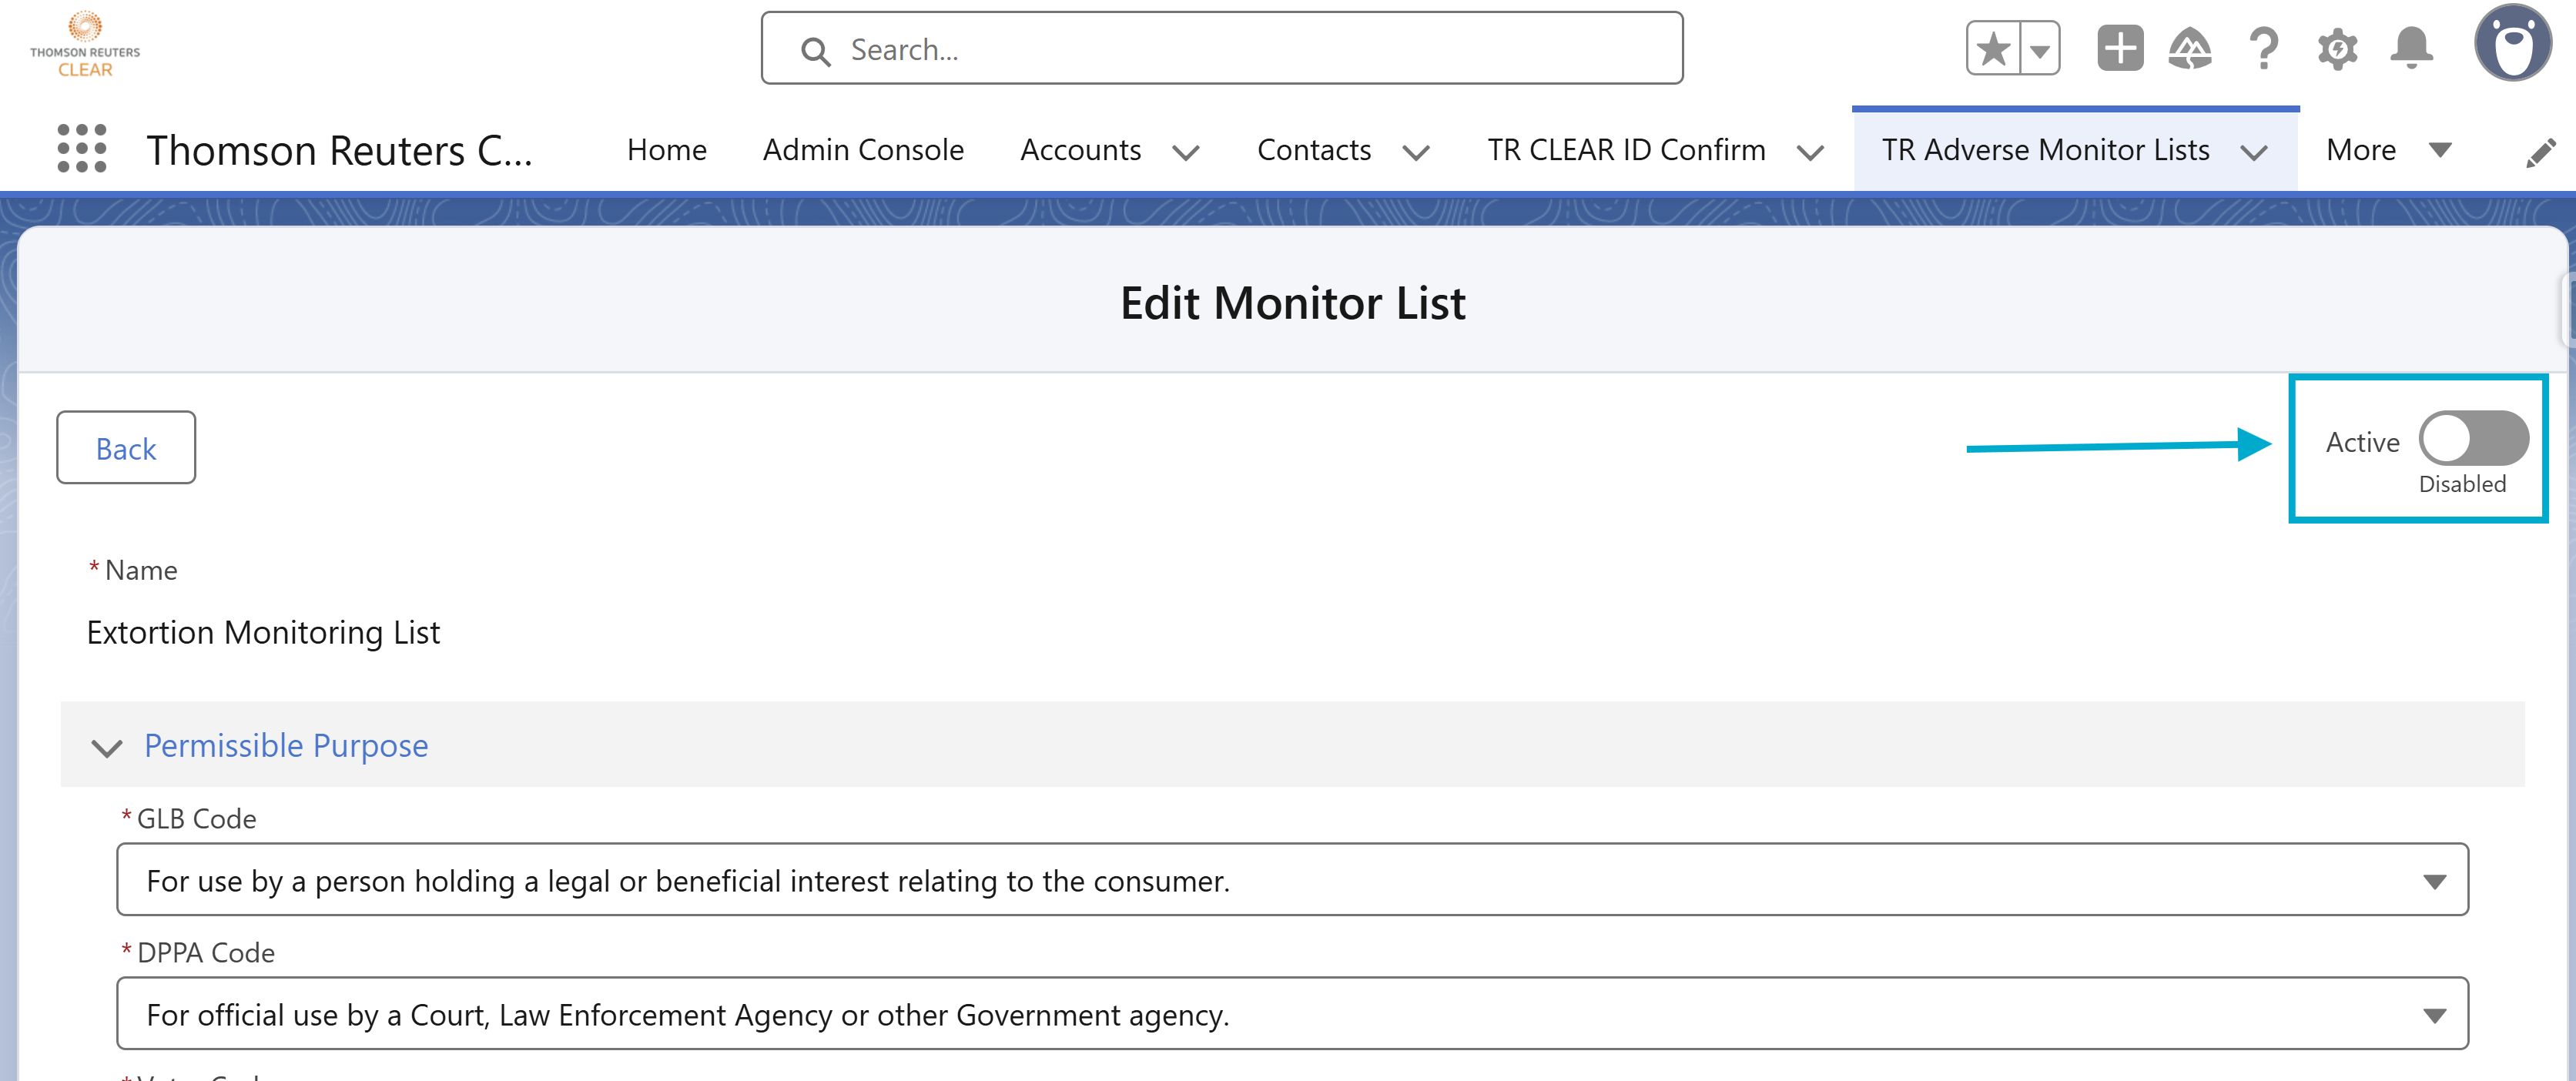Click the Thomson Reuters CLEAR logo
This screenshot has width=2576, height=1081.
point(85,45)
